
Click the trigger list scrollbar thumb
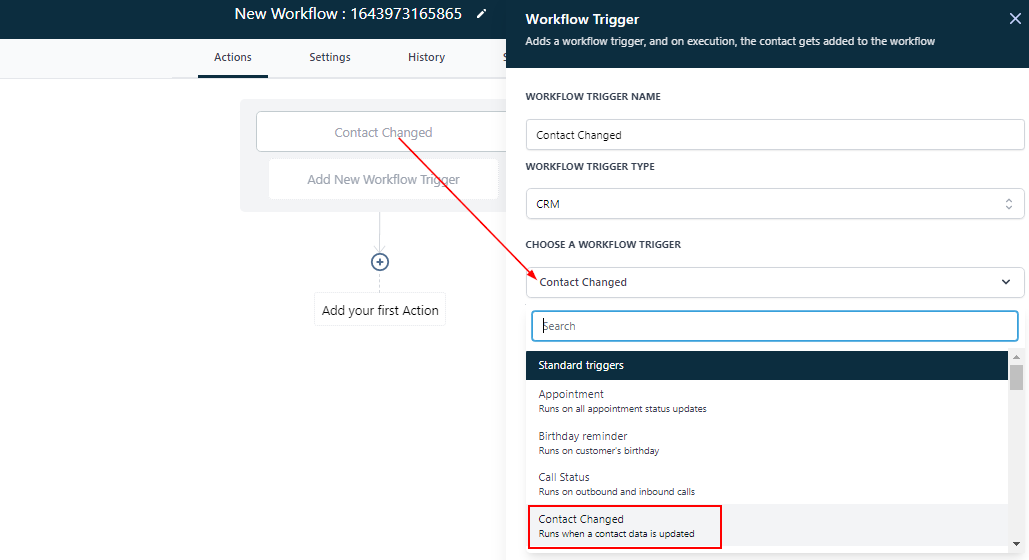pyautogui.click(x=1016, y=377)
